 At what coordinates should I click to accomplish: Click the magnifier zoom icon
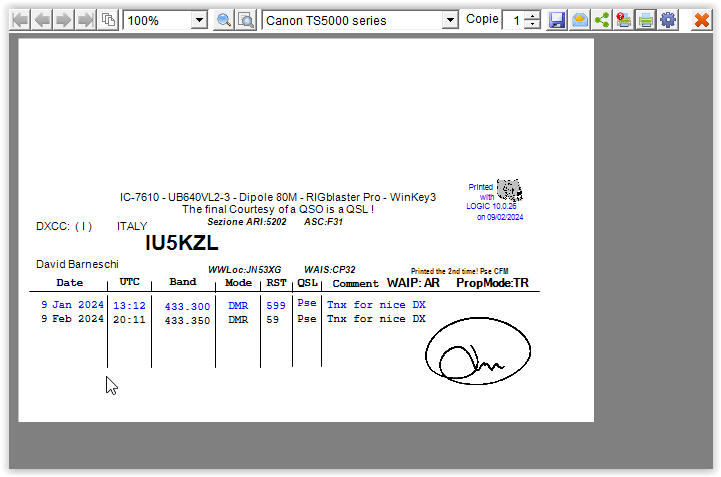click(x=224, y=20)
